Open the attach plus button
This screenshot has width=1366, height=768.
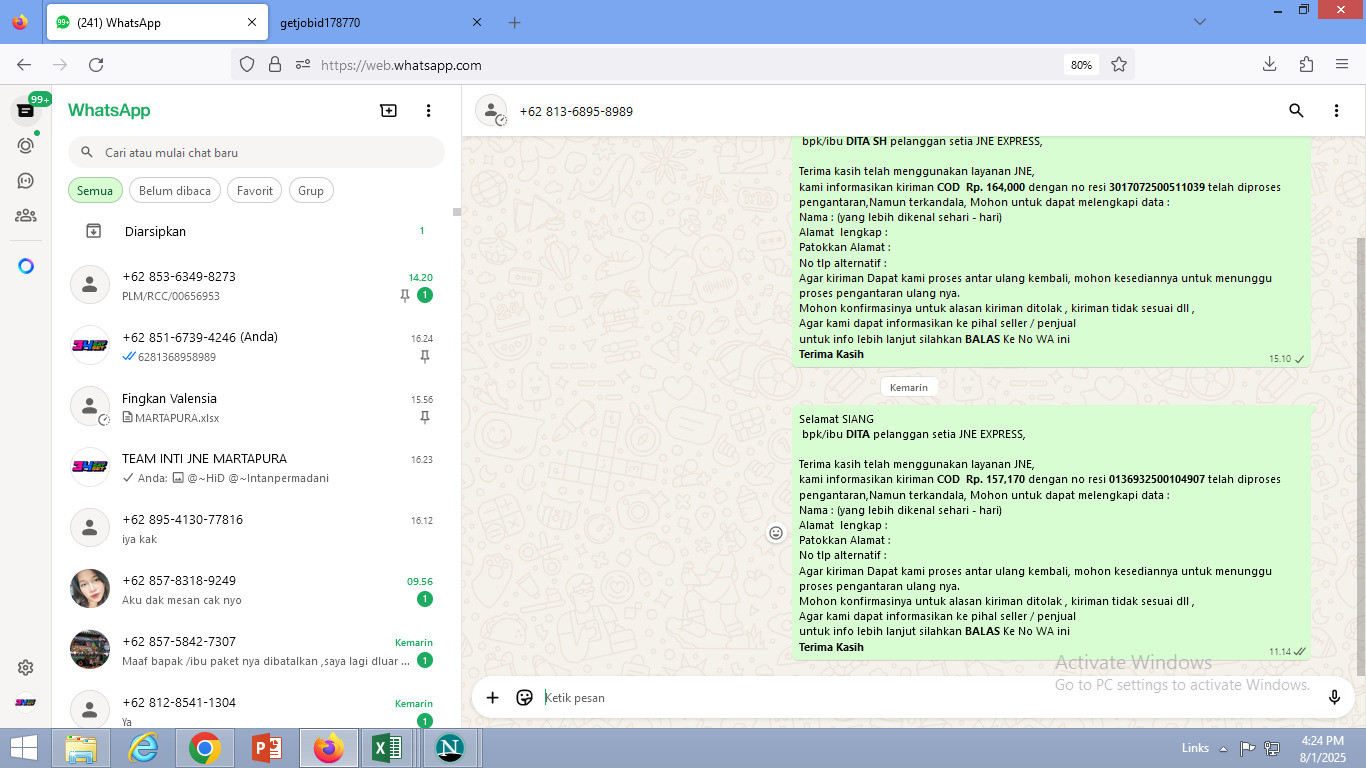click(x=492, y=697)
